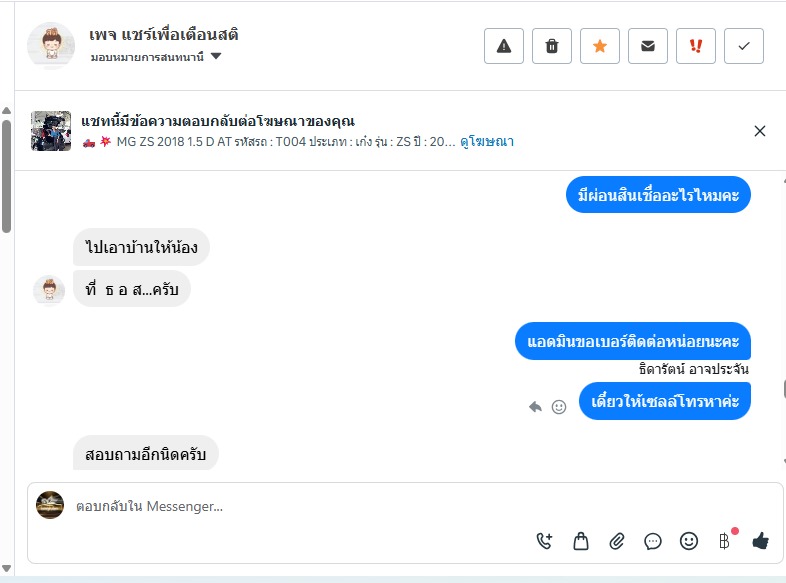Open the emoji picker in reply box
Screen dimensions: 786x583
tap(689, 541)
